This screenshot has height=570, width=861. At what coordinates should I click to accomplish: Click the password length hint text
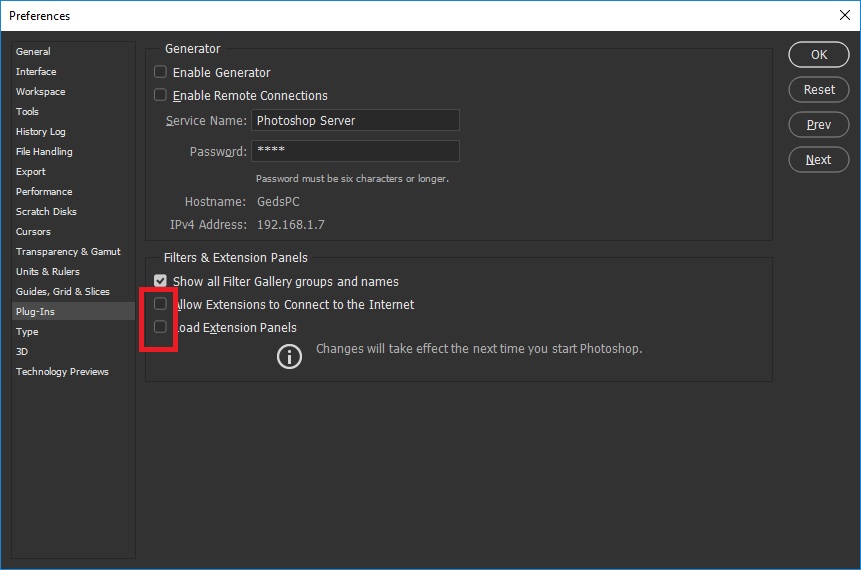tap(352, 178)
